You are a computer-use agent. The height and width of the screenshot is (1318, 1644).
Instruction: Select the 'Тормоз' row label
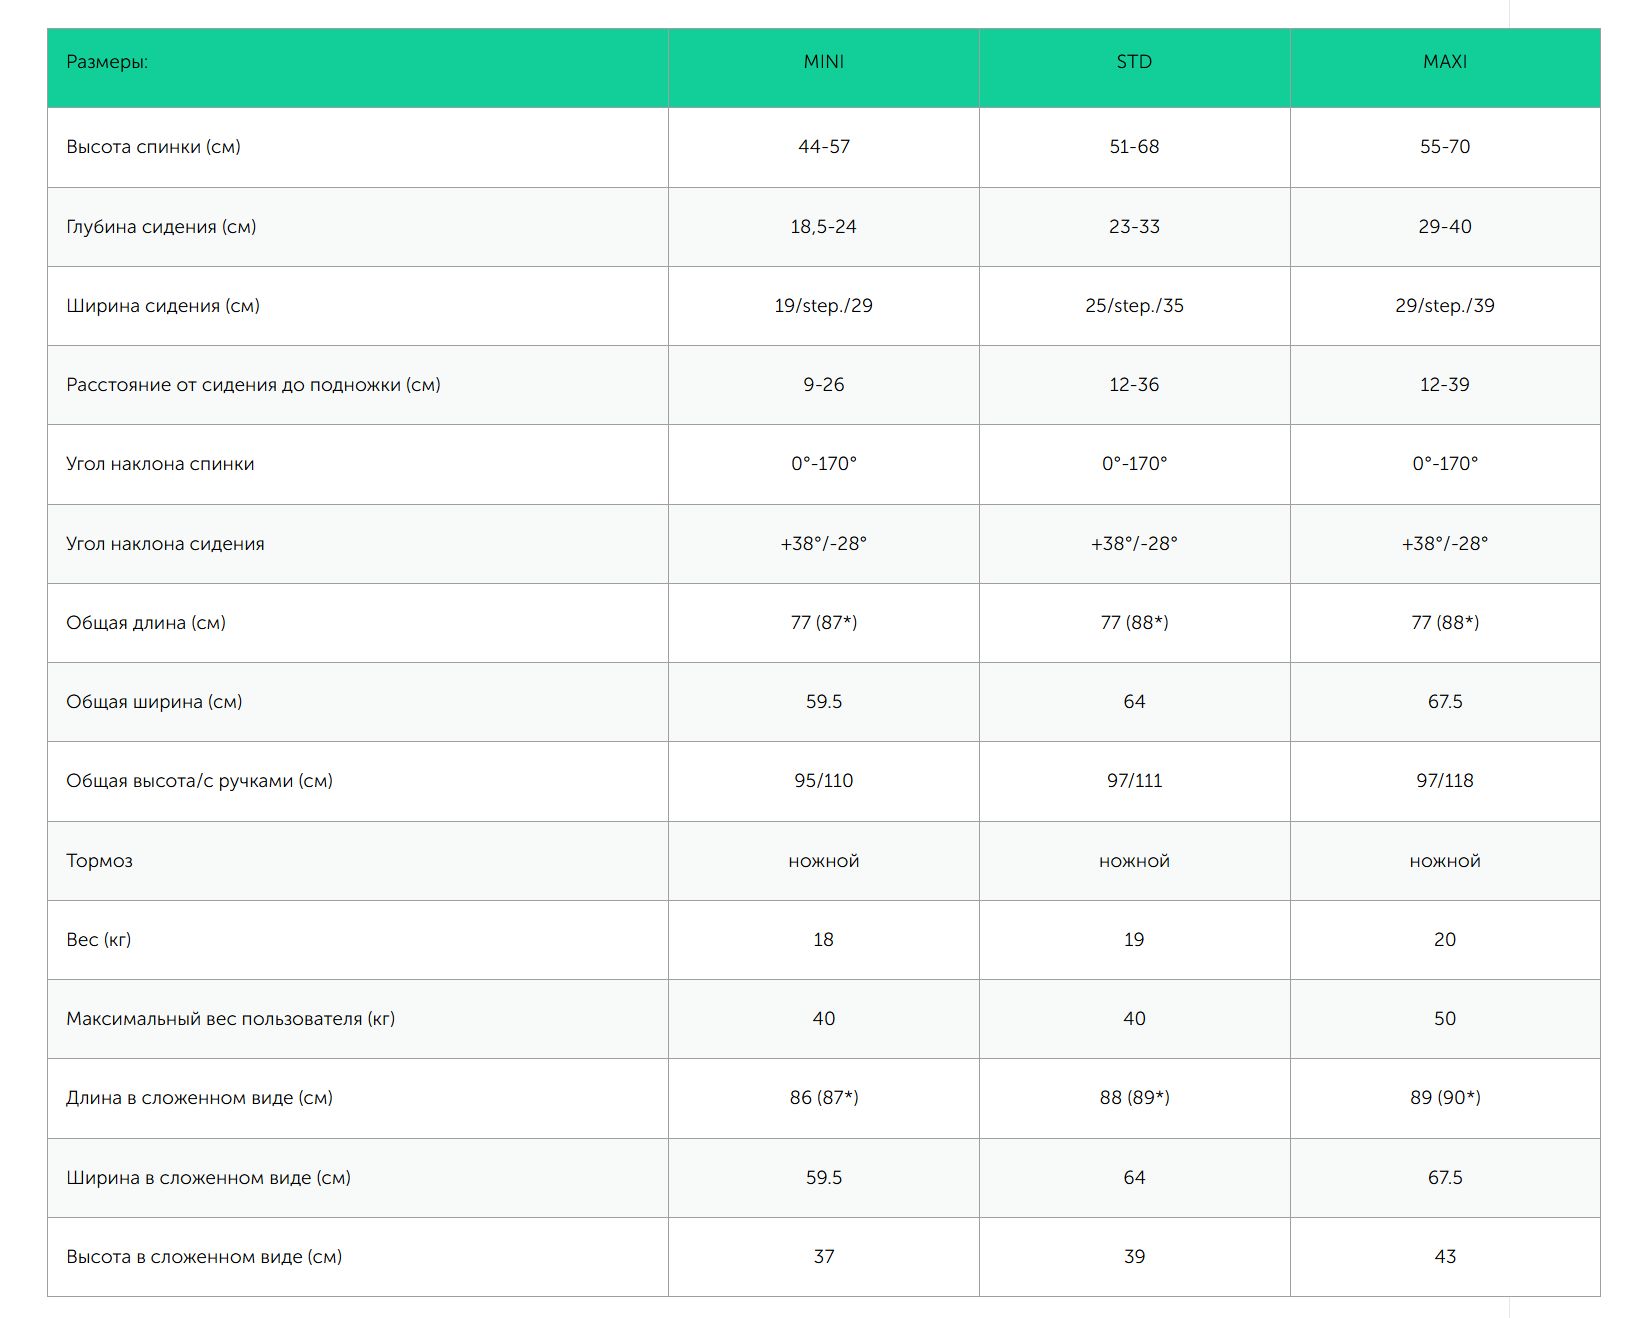(99, 861)
